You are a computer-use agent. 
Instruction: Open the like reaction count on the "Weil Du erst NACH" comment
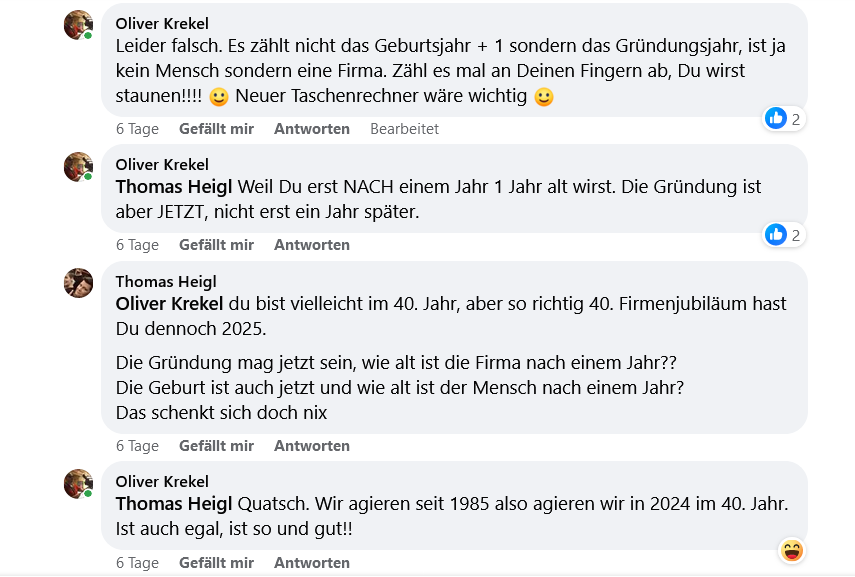tap(796, 235)
